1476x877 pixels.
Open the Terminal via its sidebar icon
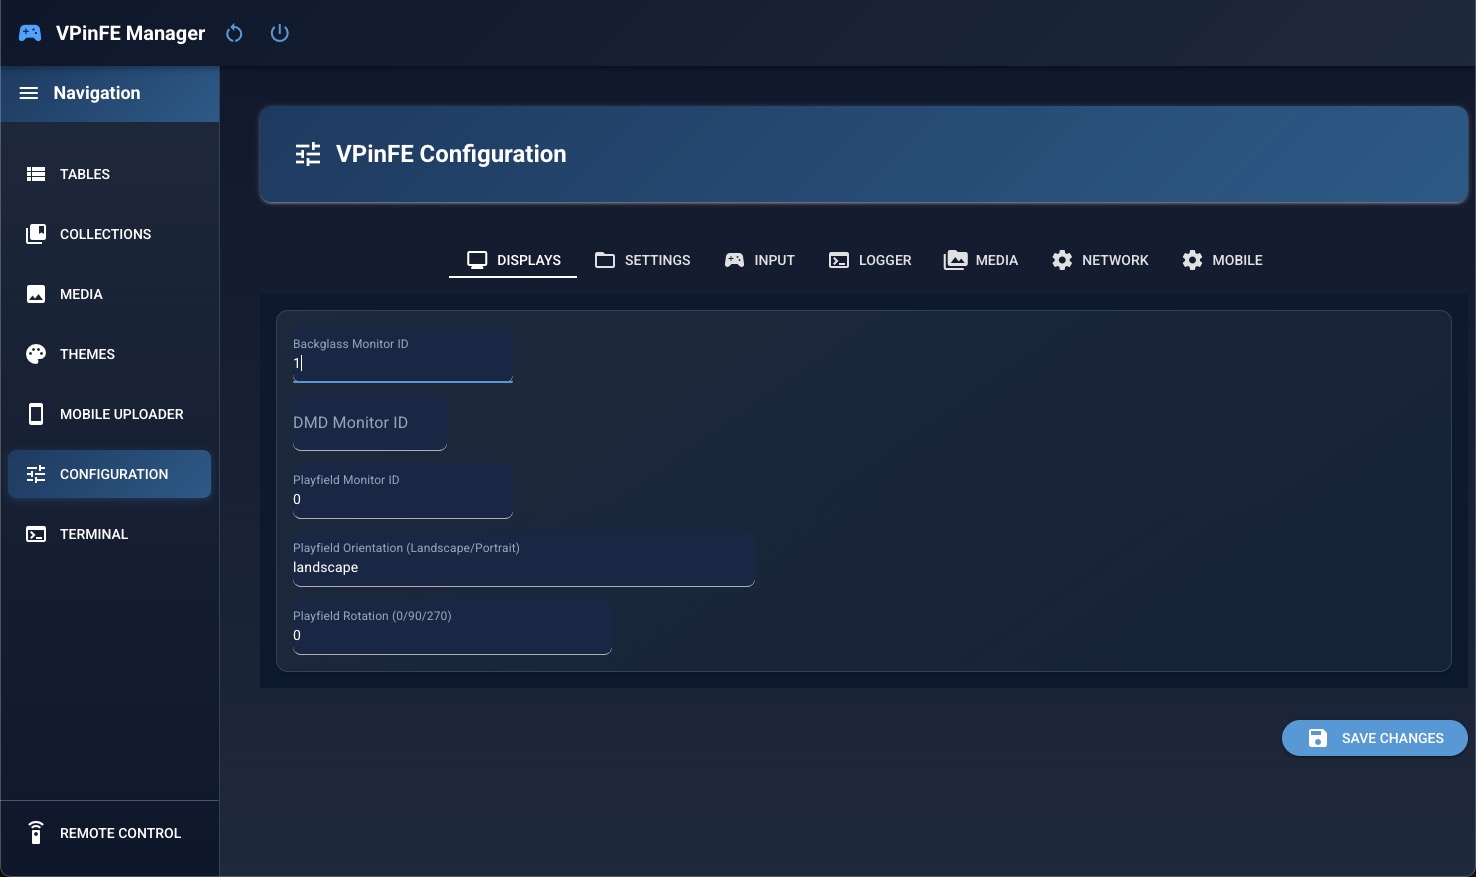(x=35, y=533)
